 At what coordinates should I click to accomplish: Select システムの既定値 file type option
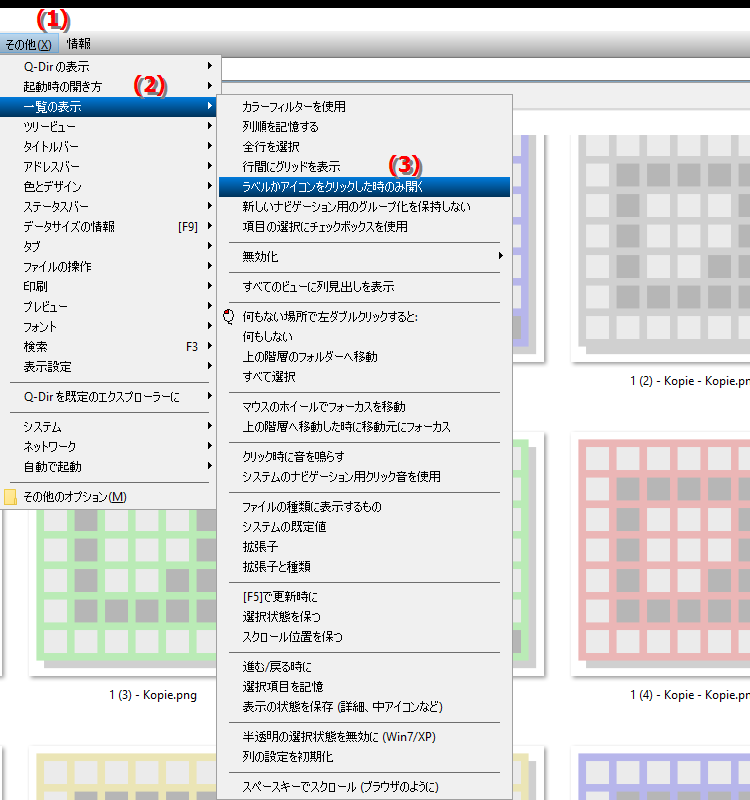click(x=364, y=527)
